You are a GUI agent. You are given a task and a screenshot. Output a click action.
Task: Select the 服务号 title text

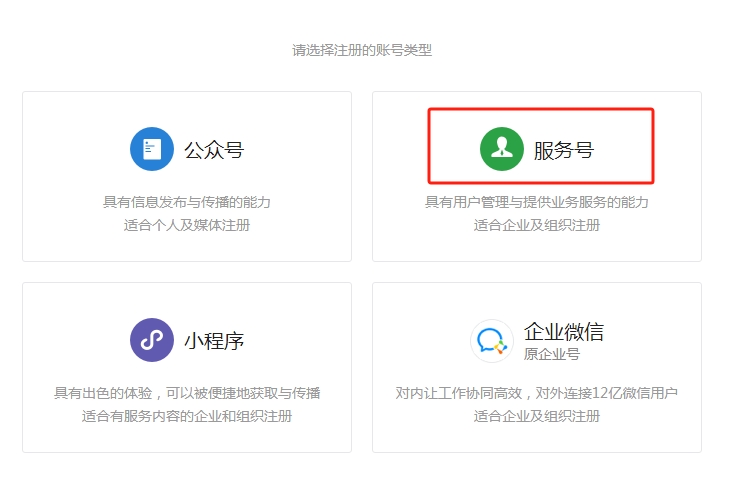click(x=564, y=151)
